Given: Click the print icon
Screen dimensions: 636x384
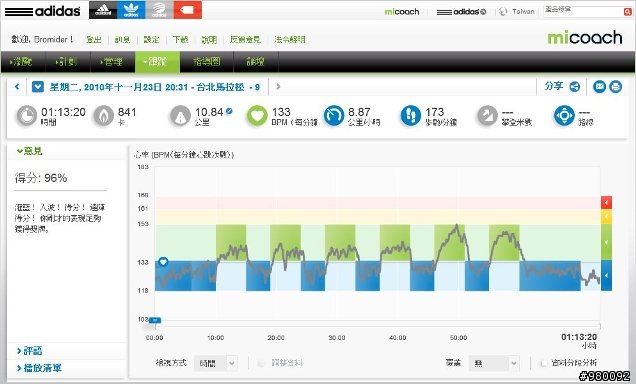Looking at the screenshot, I should click(615, 87).
